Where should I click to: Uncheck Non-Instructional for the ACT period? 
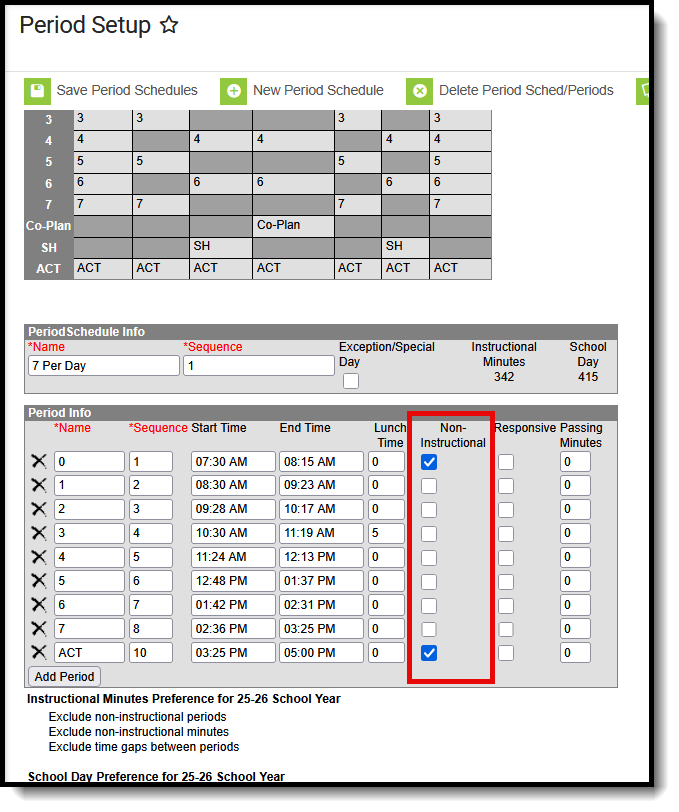[x=429, y=653]
